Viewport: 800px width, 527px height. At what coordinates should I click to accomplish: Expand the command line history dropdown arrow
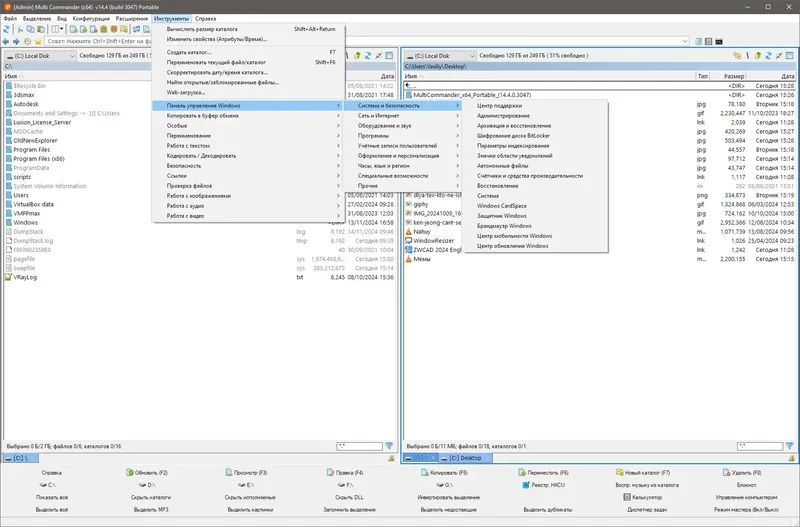[x=685, y=41]
